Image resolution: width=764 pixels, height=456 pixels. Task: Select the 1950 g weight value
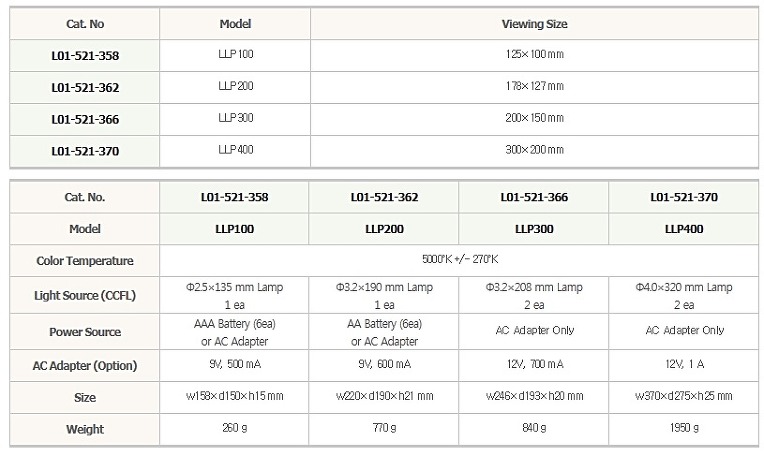click(684, 428)
